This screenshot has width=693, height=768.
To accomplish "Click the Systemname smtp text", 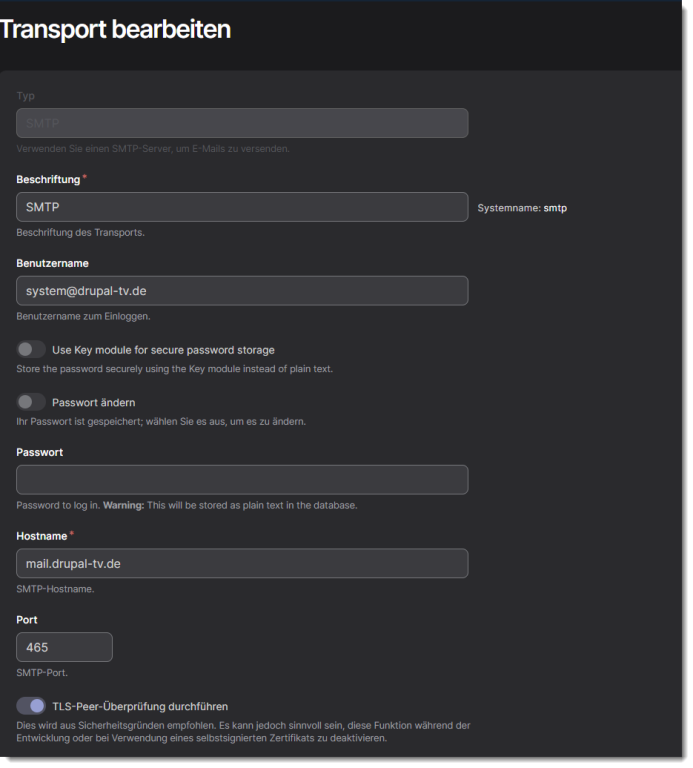I will coord(522,208).
